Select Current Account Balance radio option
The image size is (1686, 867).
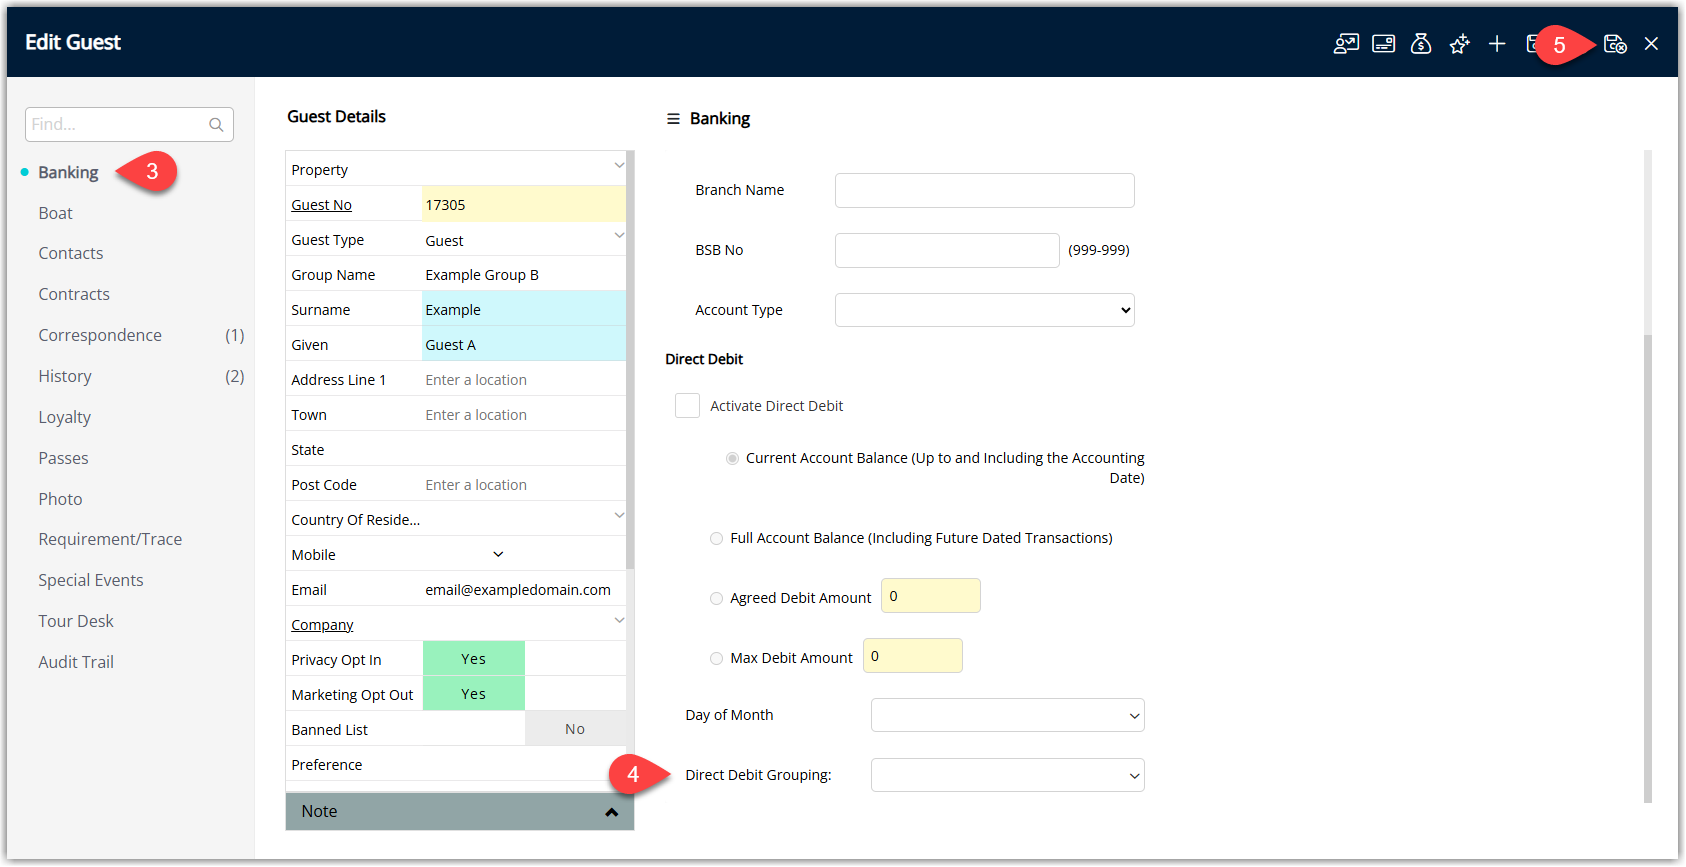click(733, 458)
